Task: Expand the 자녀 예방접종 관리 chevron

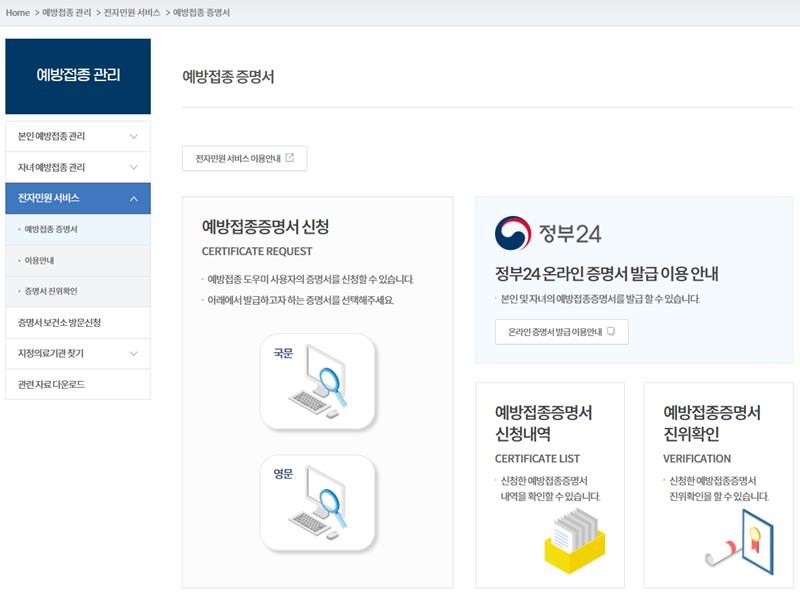Action: [x=134, y=167]
